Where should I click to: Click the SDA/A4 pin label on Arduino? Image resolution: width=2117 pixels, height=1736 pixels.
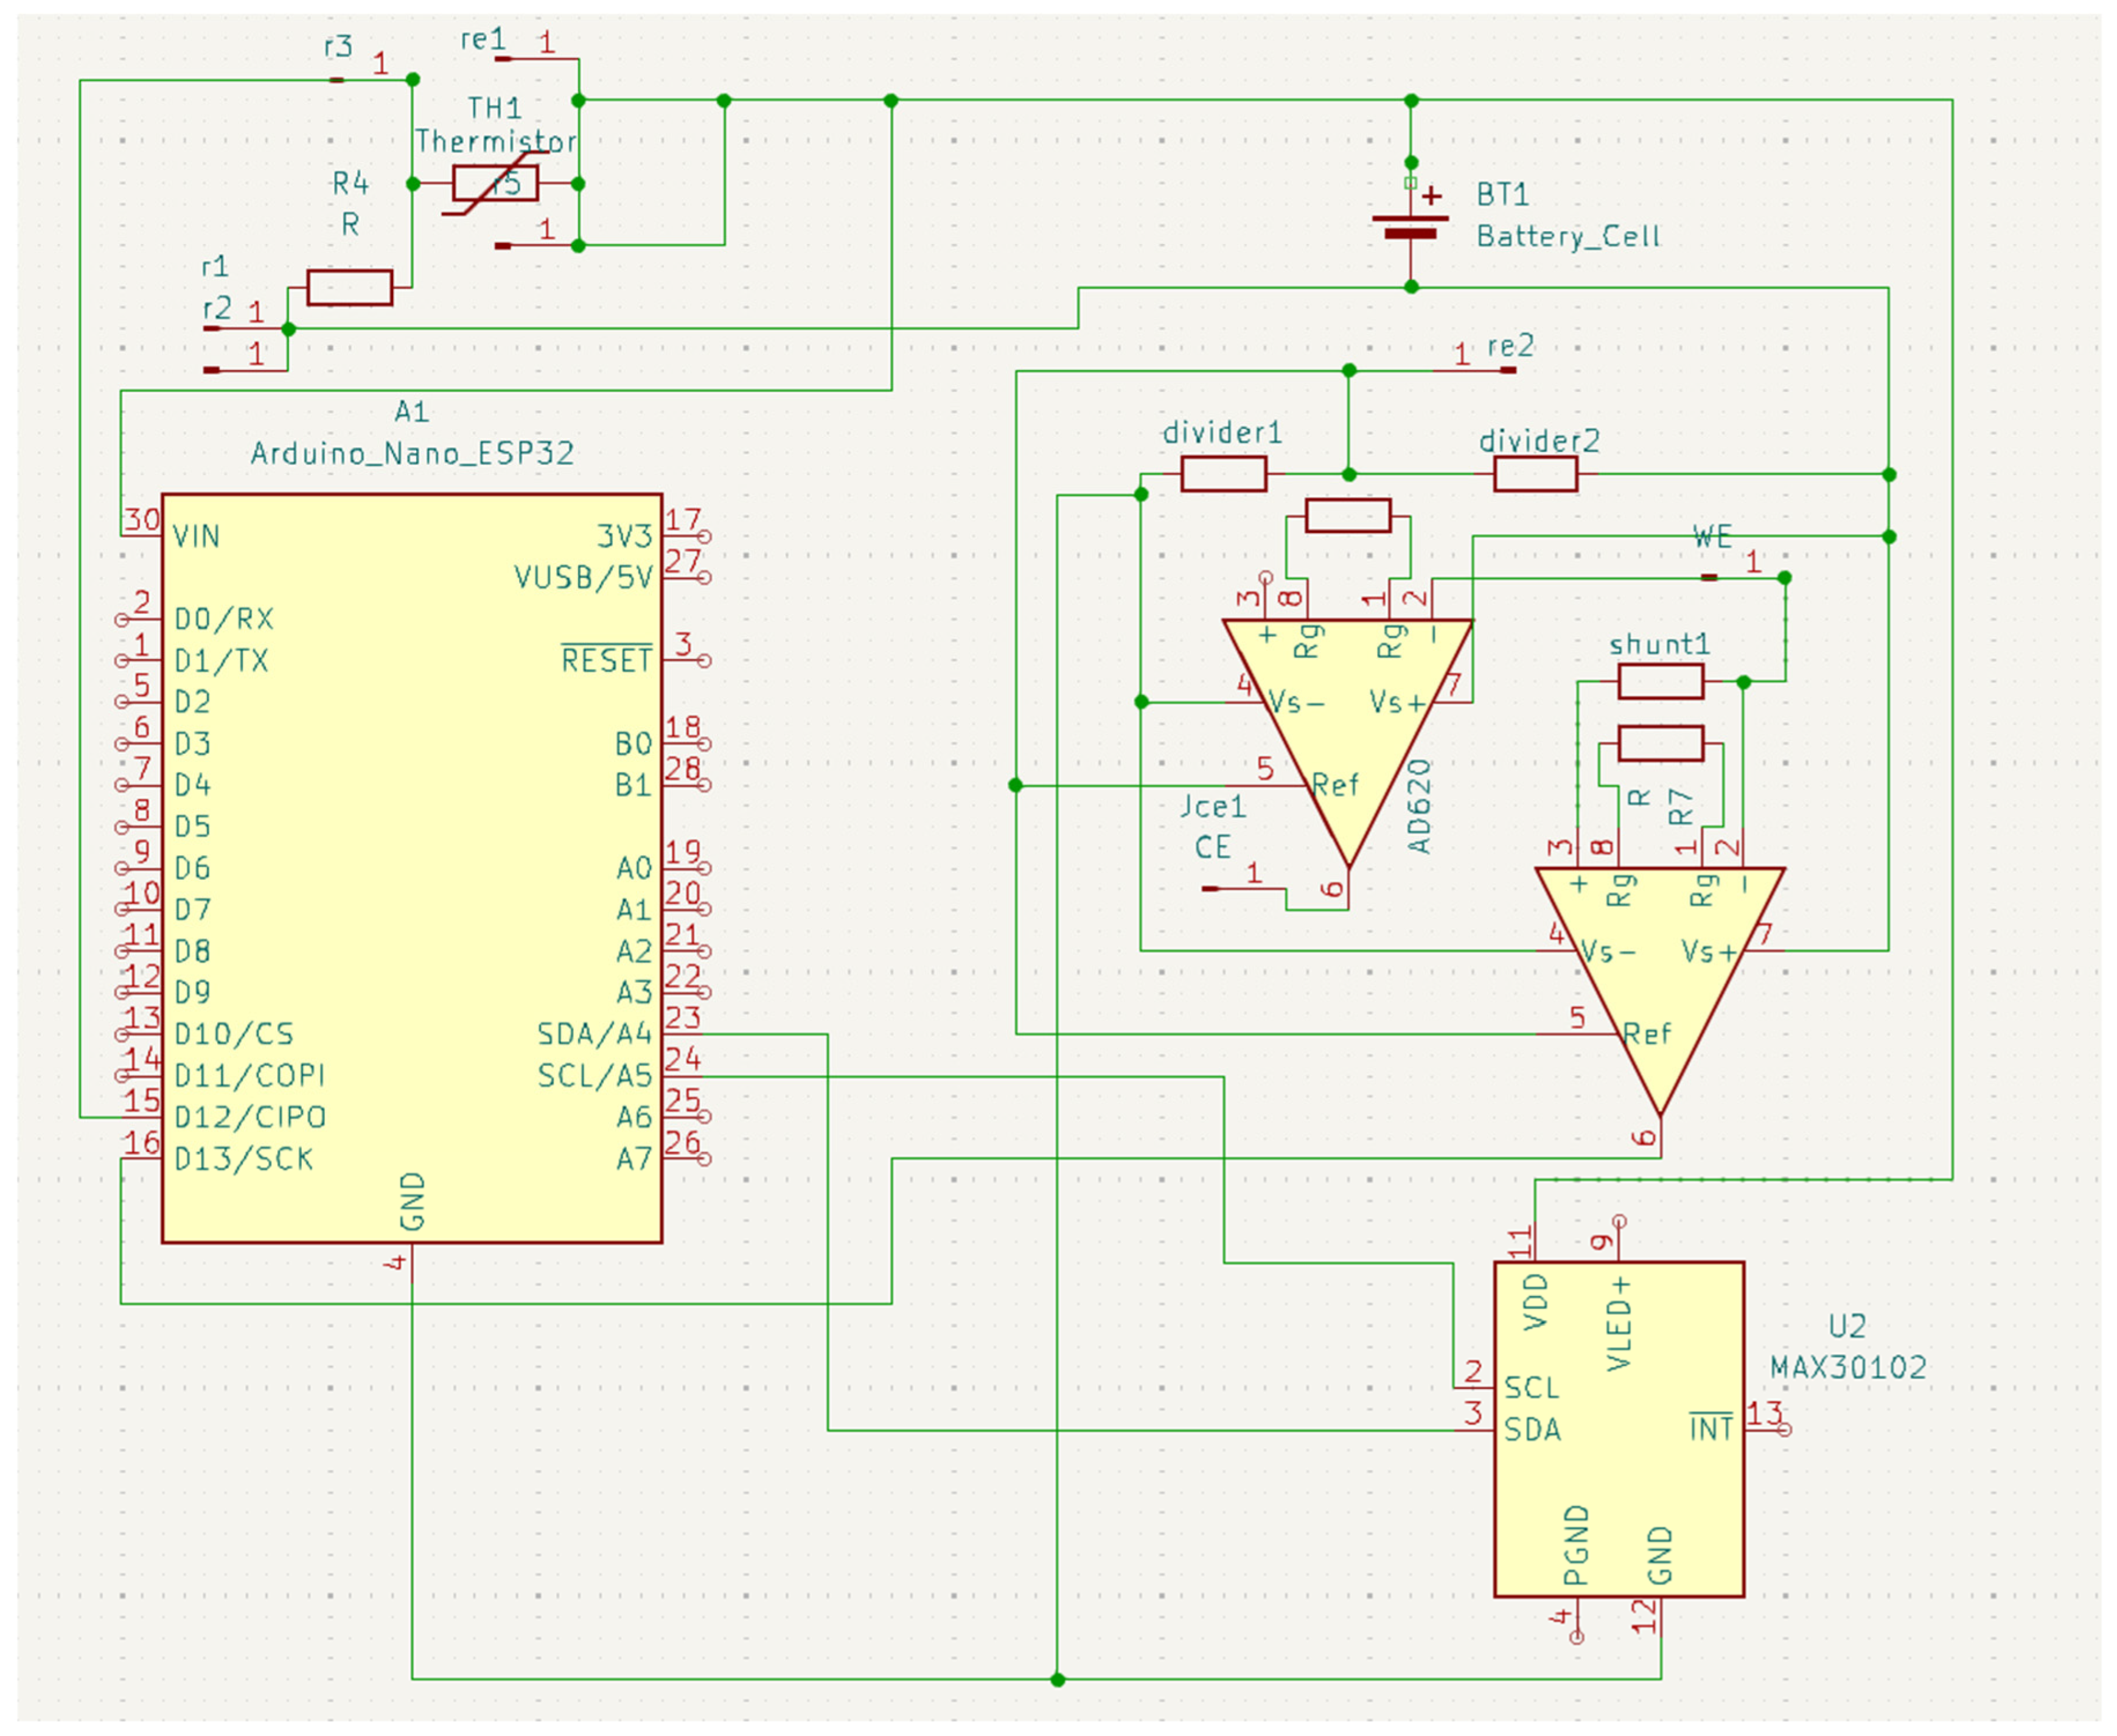coord(594,1034)
